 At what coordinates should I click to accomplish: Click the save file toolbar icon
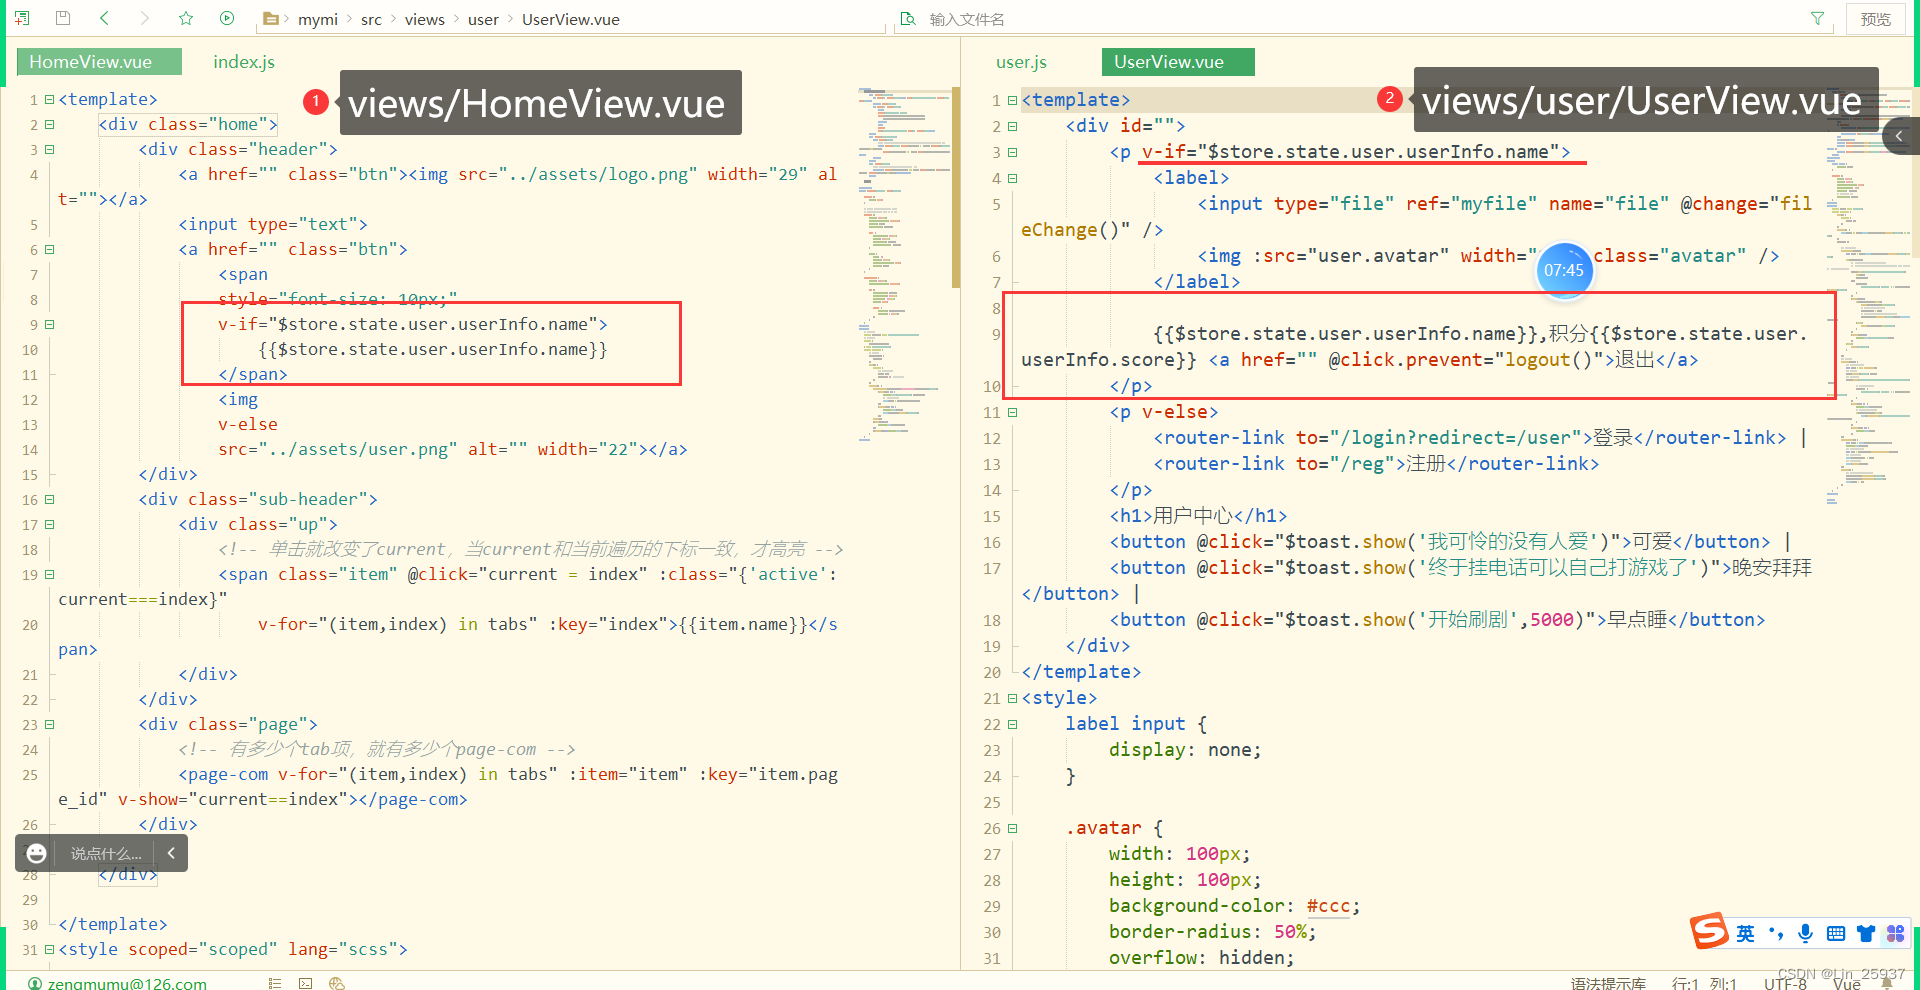(63, 18)
